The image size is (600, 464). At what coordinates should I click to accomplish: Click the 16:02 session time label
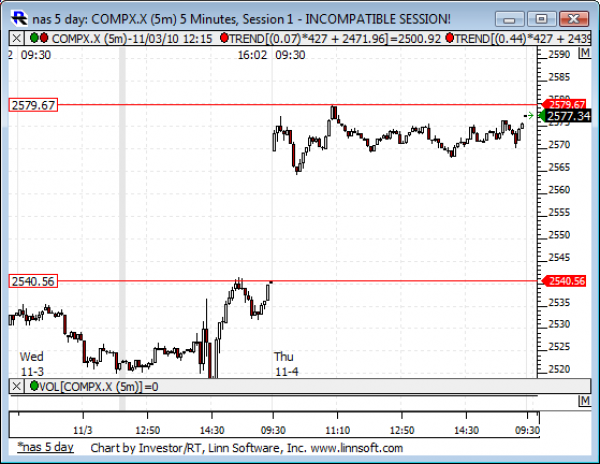[252, 55]
